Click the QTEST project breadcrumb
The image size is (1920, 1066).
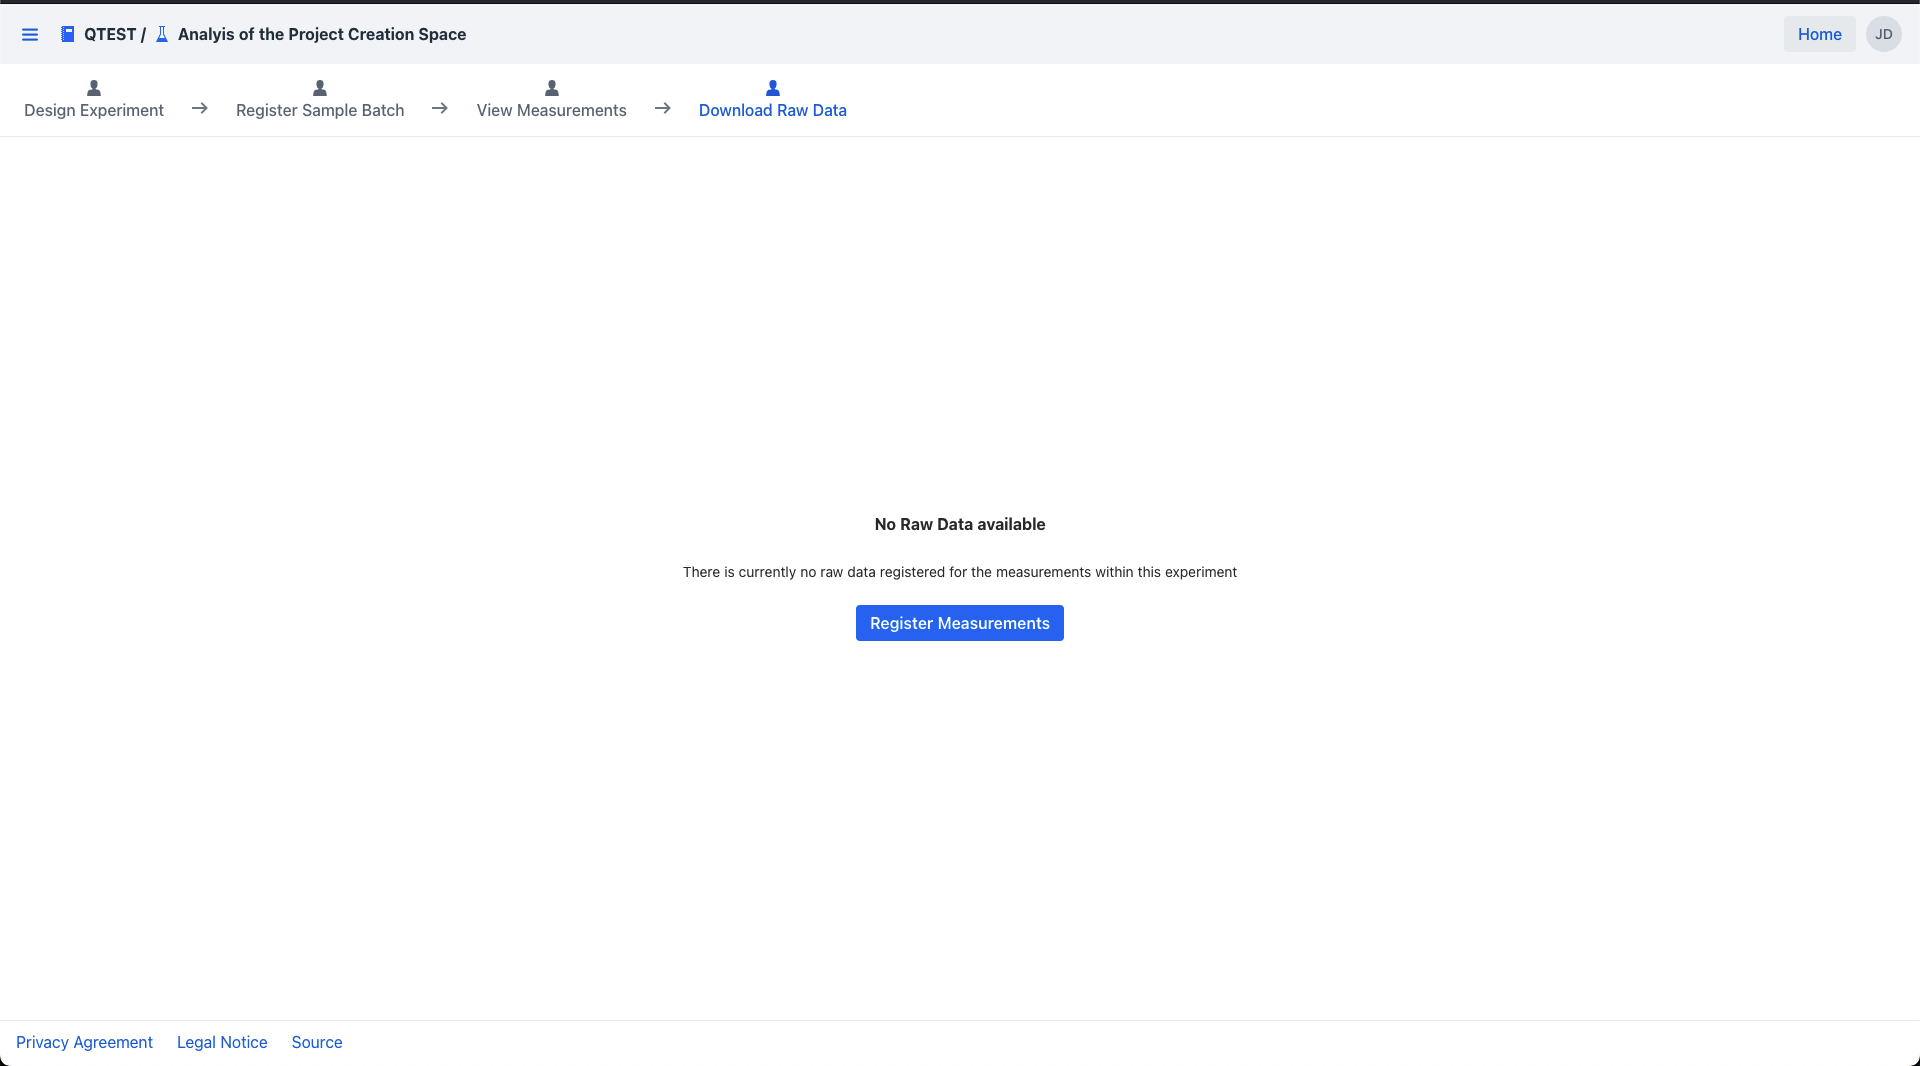point(109,35)
